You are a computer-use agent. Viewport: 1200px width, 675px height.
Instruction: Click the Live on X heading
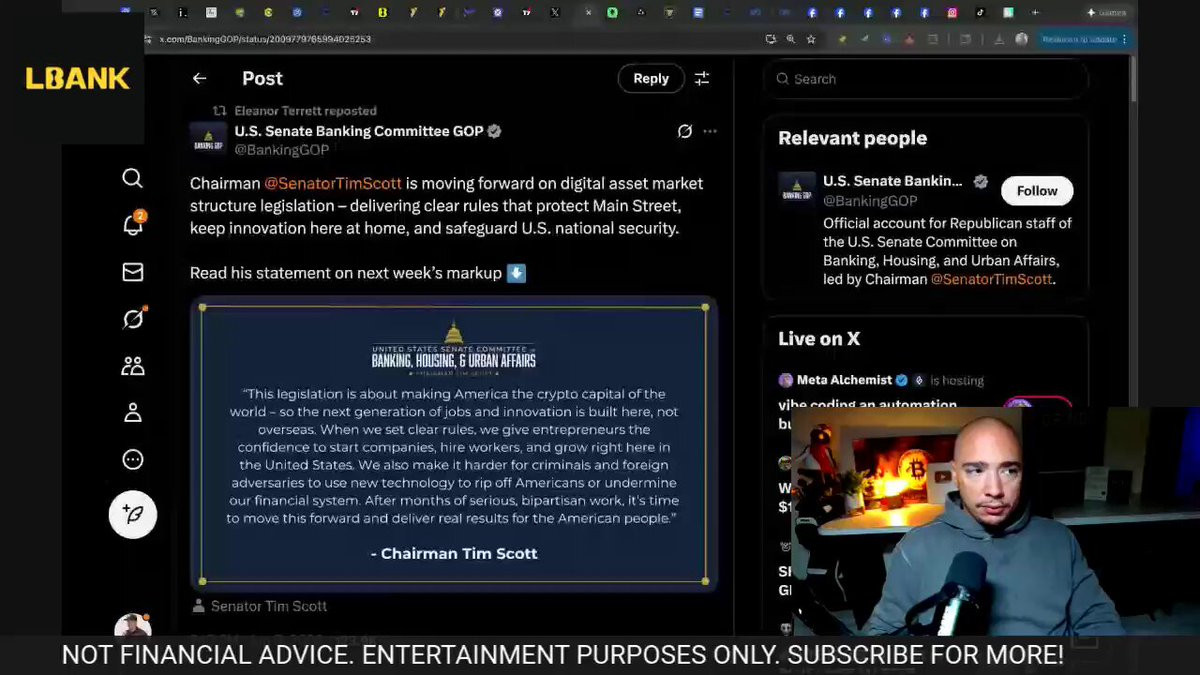click(819, 338)
